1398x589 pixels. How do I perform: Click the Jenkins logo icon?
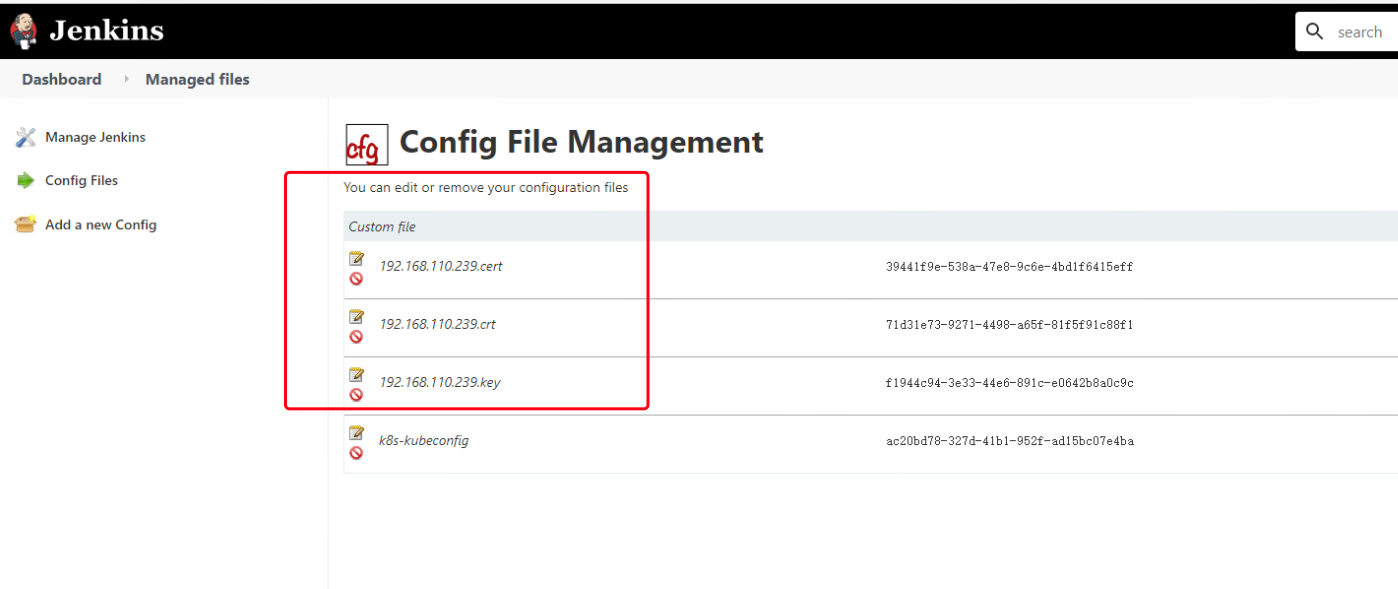(24, 31)
